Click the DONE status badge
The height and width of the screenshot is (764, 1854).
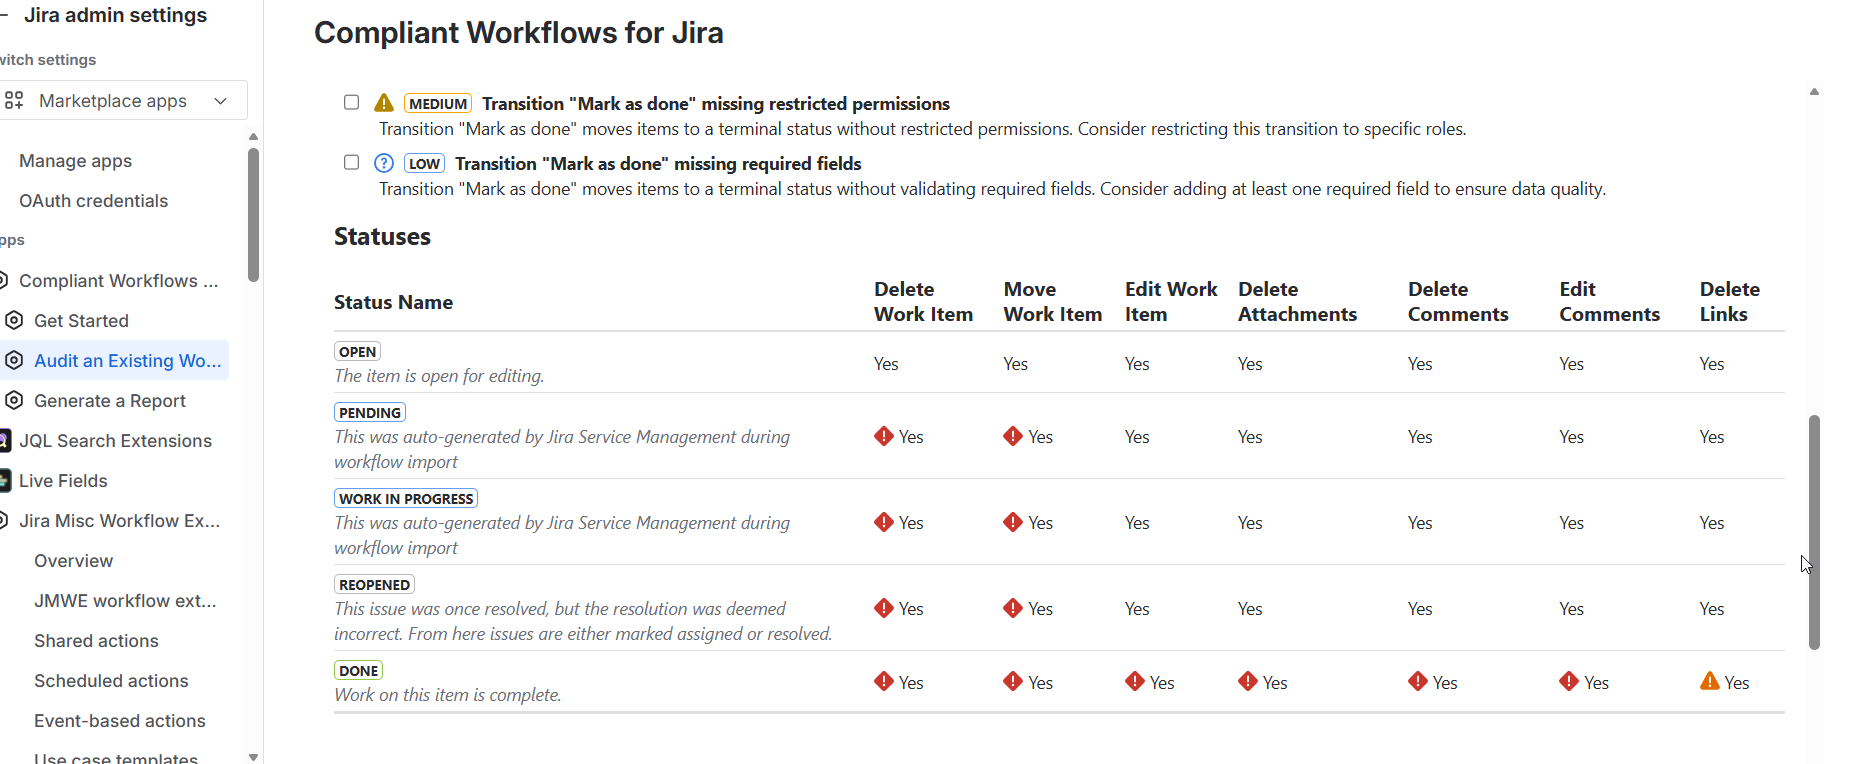click(x=358, y=670)
